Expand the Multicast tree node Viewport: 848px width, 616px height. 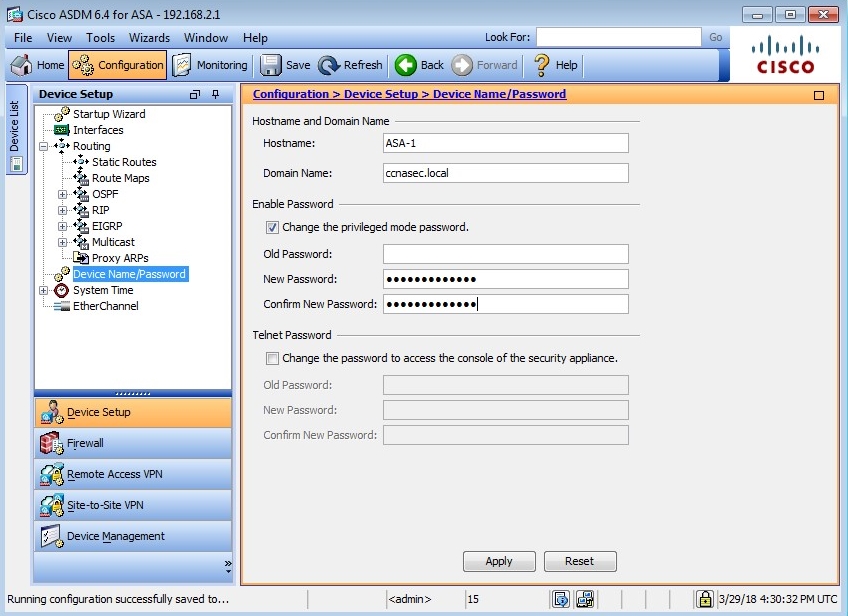pos(63,242)
